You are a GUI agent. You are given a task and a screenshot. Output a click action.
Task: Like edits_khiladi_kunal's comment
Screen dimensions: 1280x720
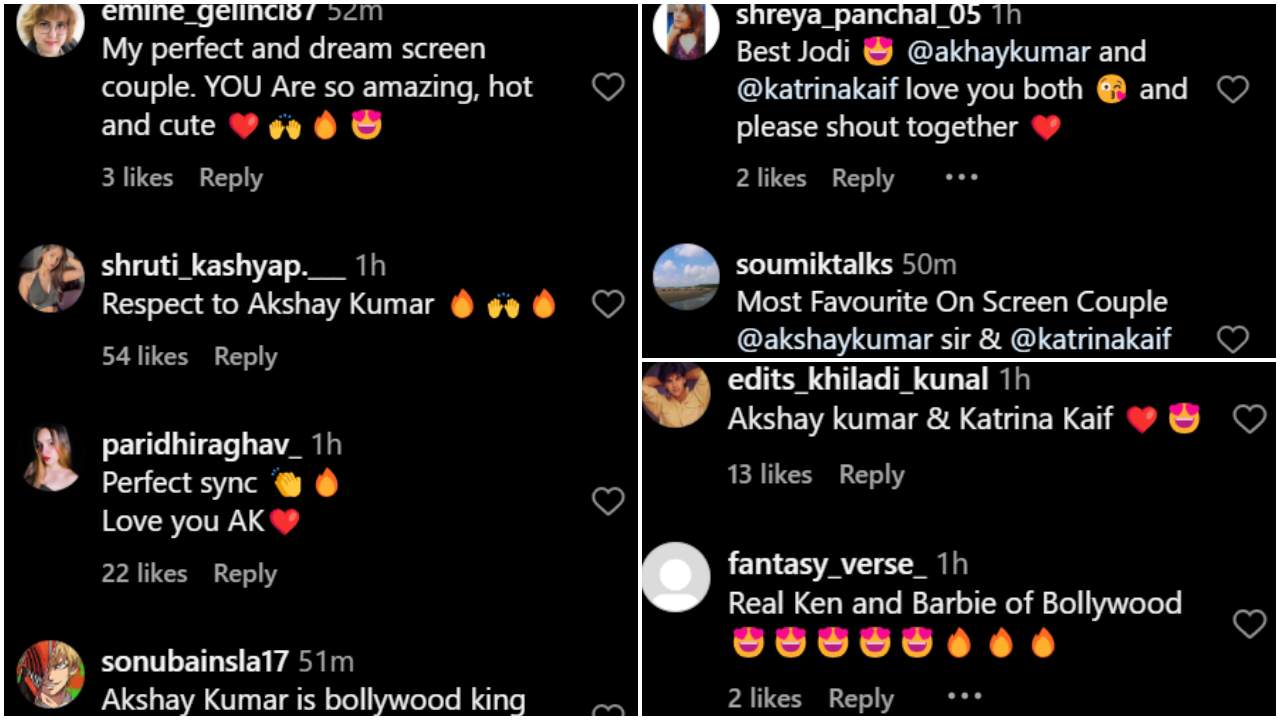tap(1249, 419)
